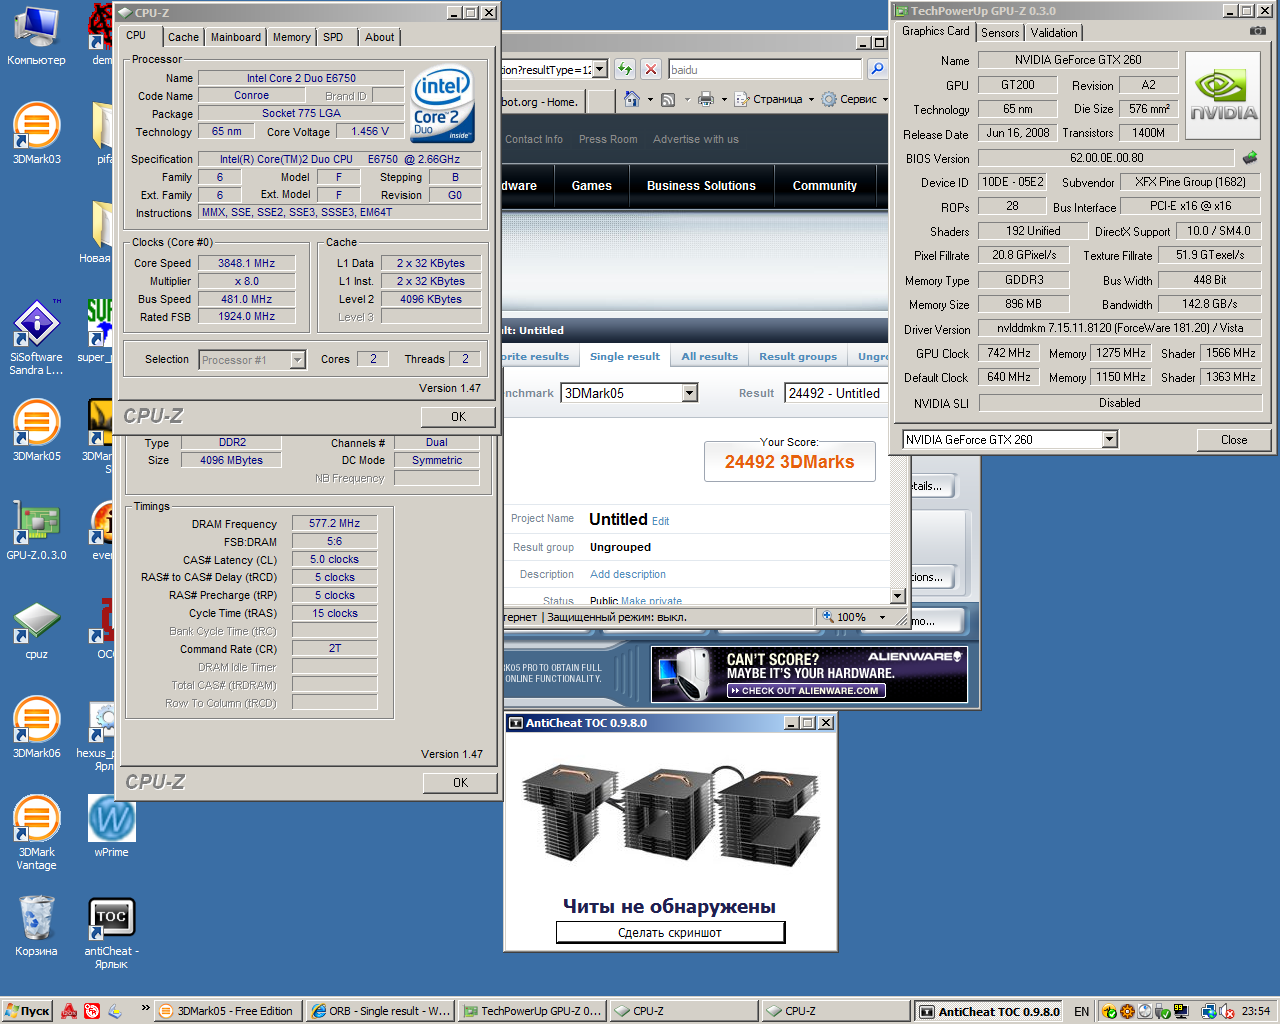Viewport: 1280px width, 1024px height.
Task: Open the Business Solutions navigation menu
Action: 701,186
